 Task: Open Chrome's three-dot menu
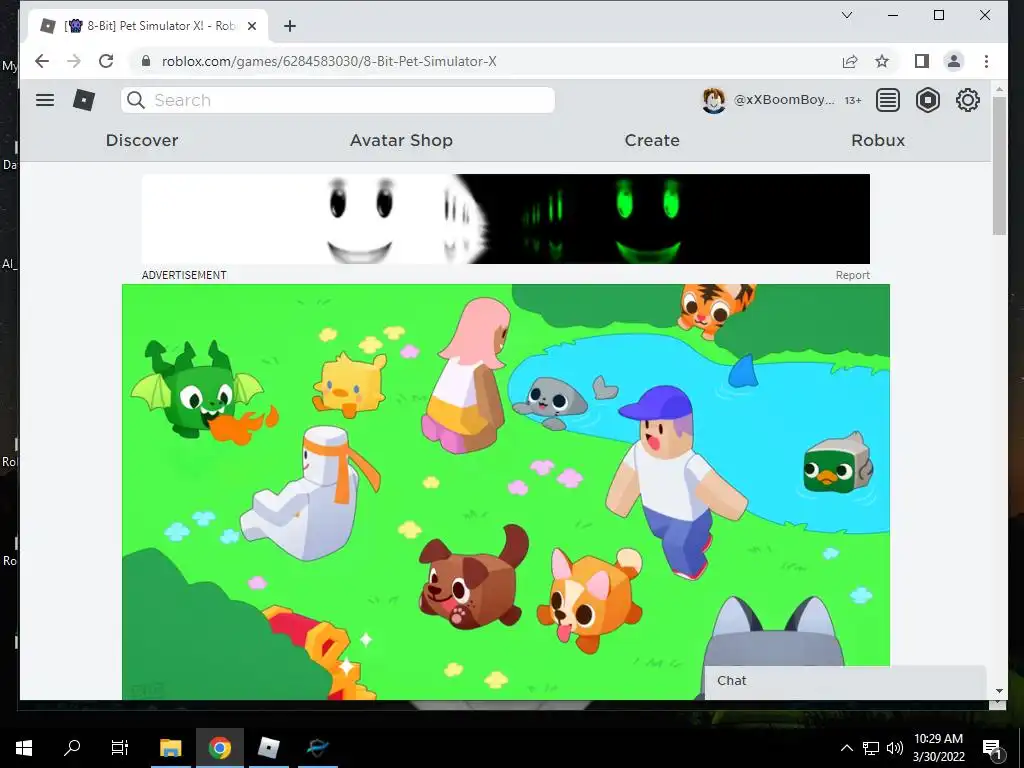[x=986, y=61]
